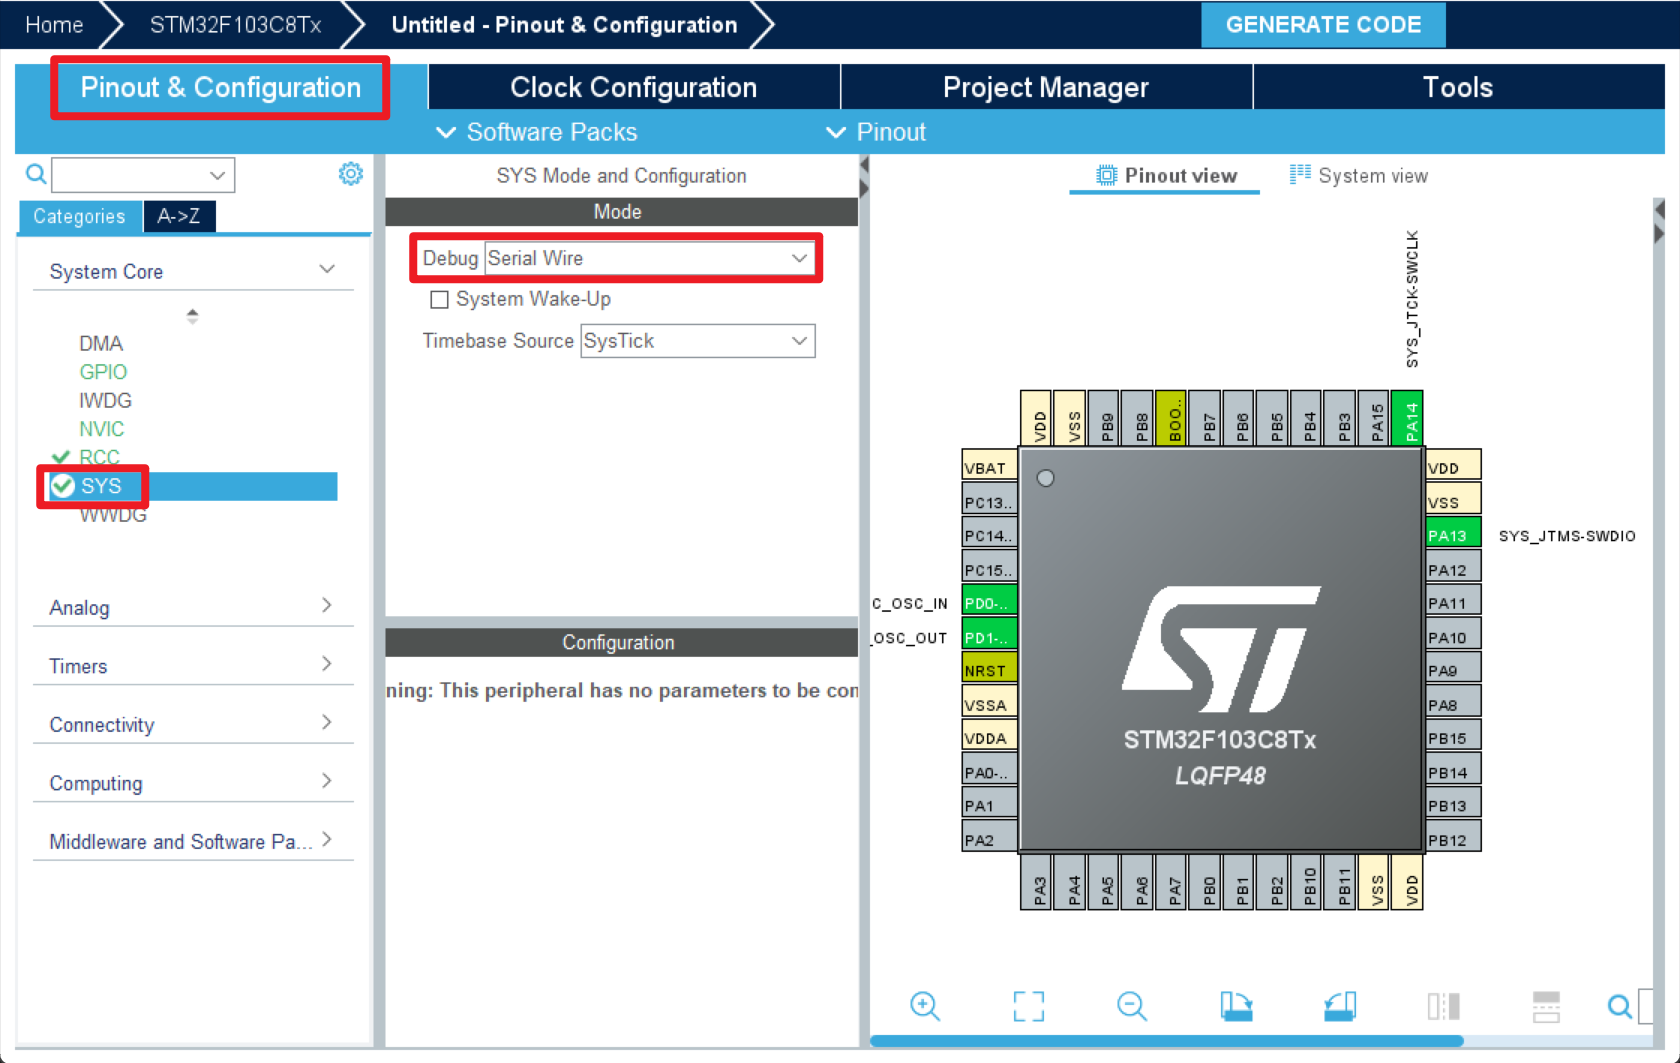The image size is (1680, 1063).
Task: Toggle the horizontal split view icon
Action: pos(1546,1006)
